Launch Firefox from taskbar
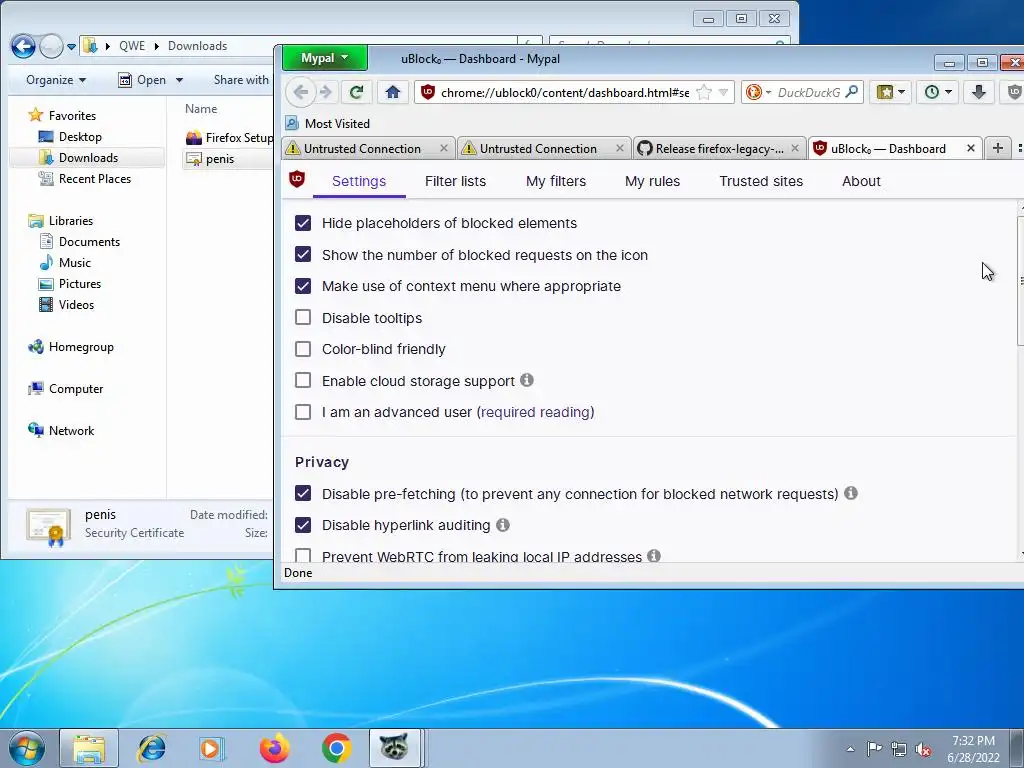The height and width of the screenshot is (768, 1024). click(274, 748)
